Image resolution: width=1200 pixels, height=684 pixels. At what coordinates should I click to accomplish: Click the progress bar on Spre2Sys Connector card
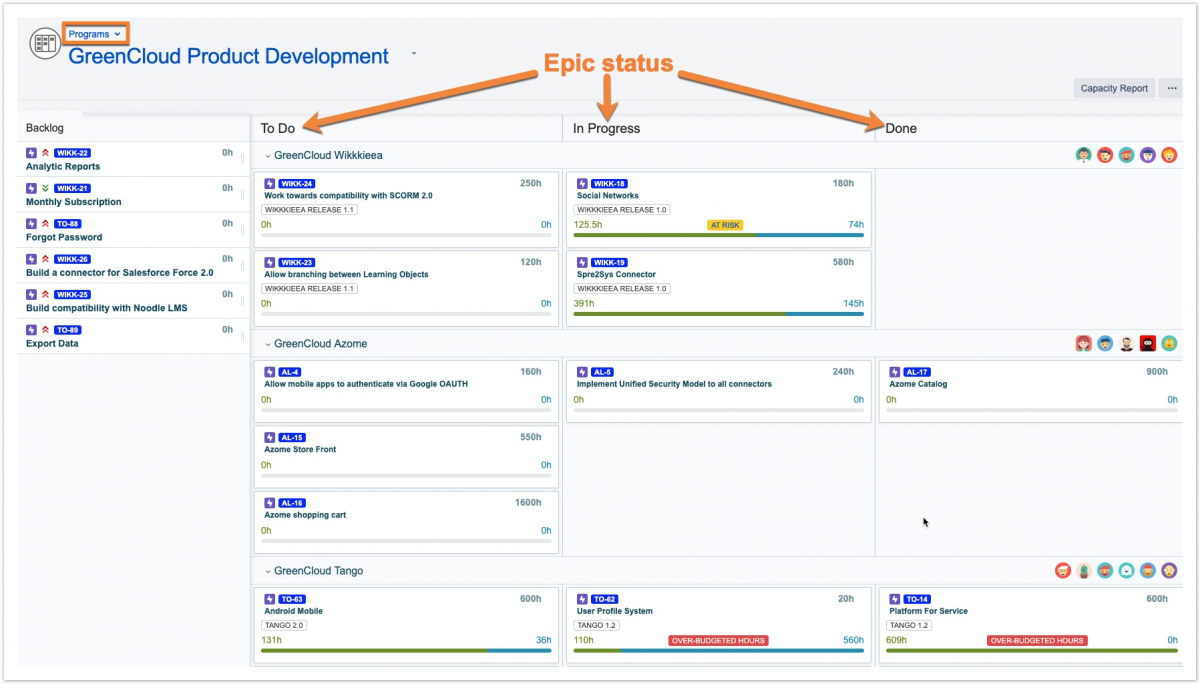coord(718,314)
